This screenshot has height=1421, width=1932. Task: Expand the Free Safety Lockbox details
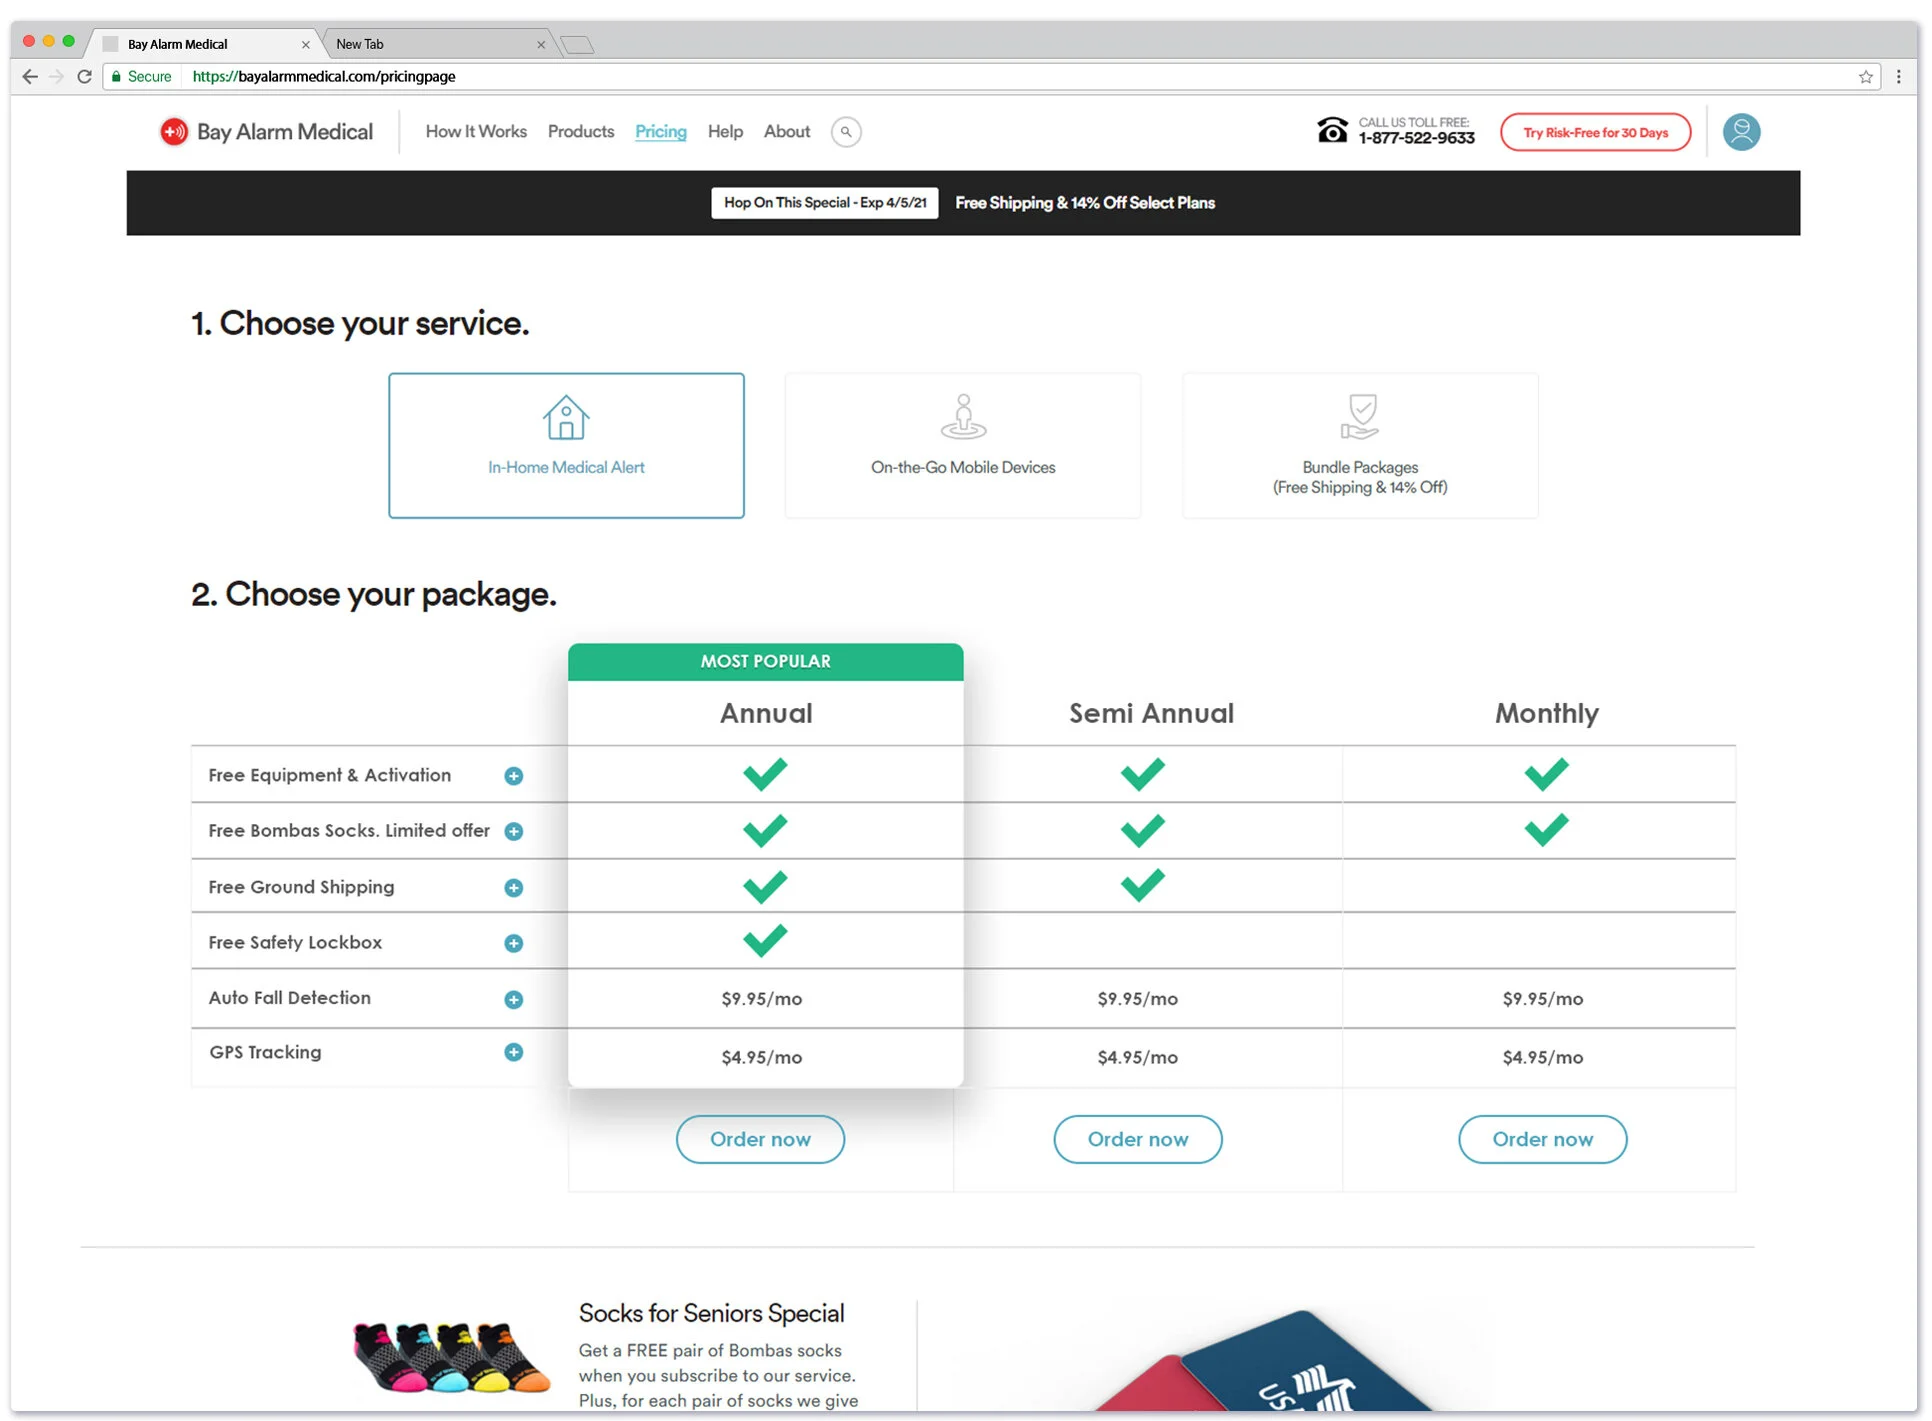(513, 943)
